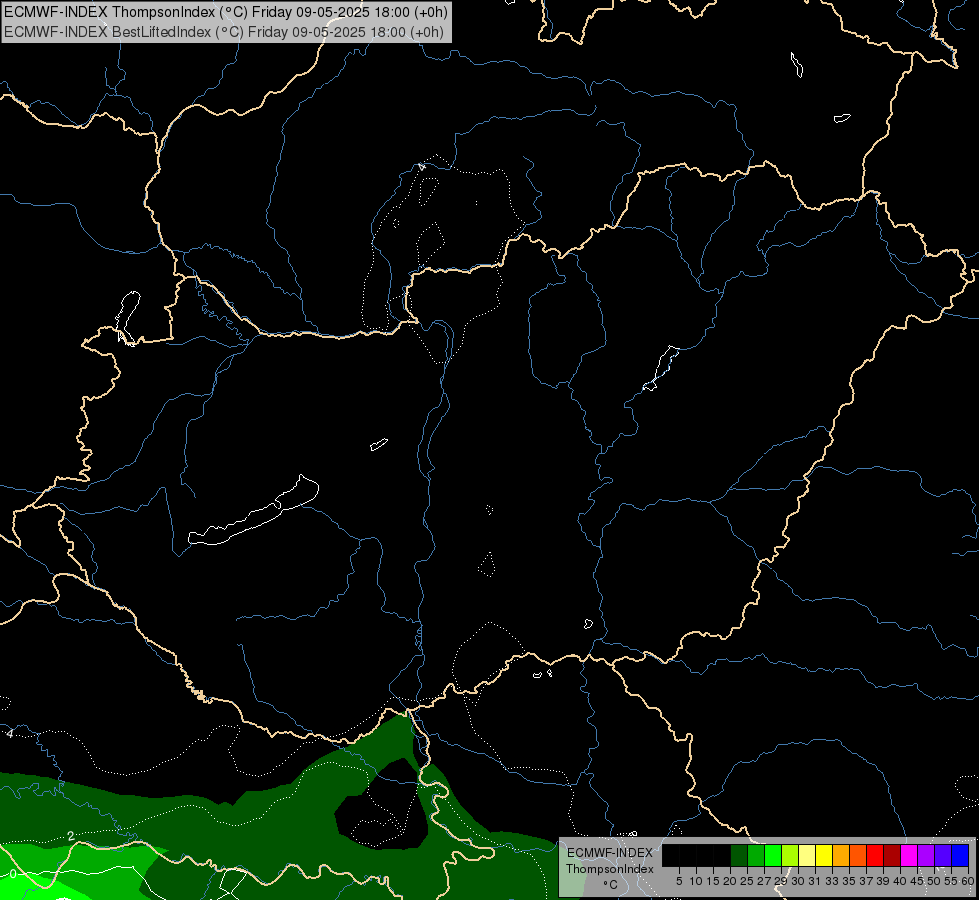
Task: Click the °C unit label in legend
Action: coord(610,885)
